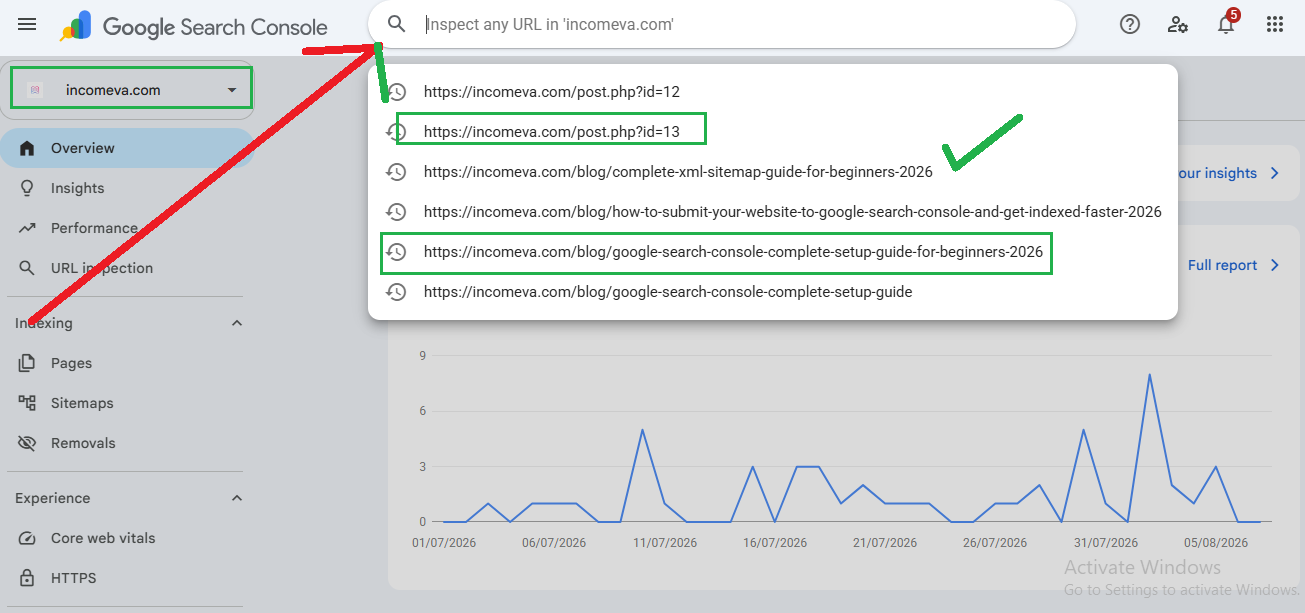Click the Overview home icon

pos(27,148)
